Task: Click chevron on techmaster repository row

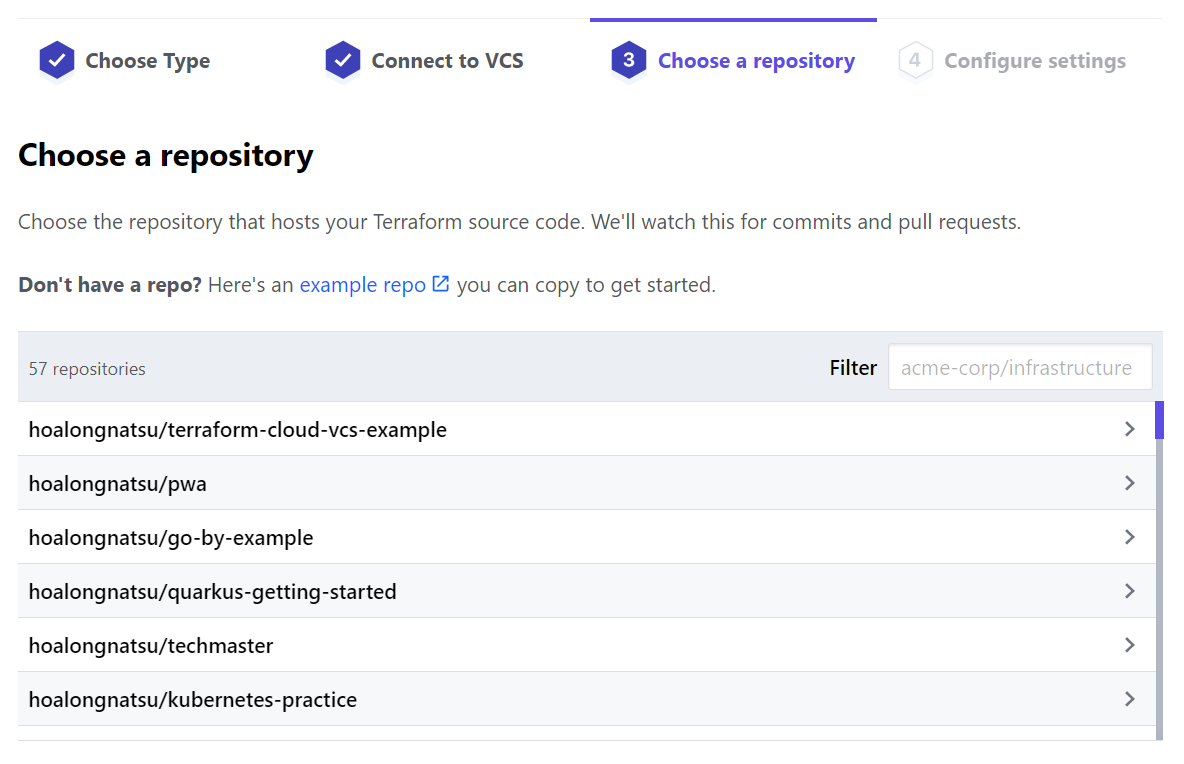Action: click(1130, 645)
